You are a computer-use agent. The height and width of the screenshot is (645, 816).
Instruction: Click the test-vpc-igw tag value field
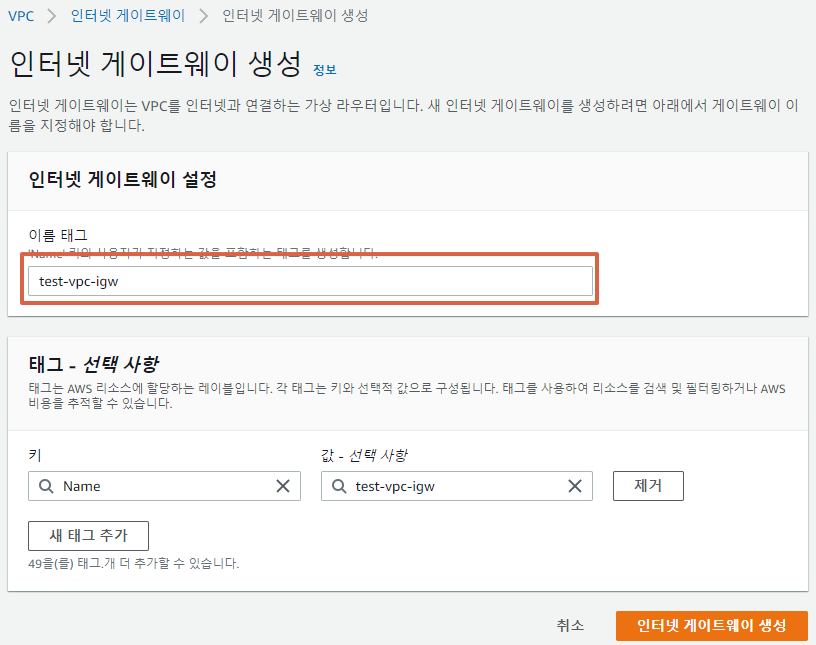click(457, 486)
